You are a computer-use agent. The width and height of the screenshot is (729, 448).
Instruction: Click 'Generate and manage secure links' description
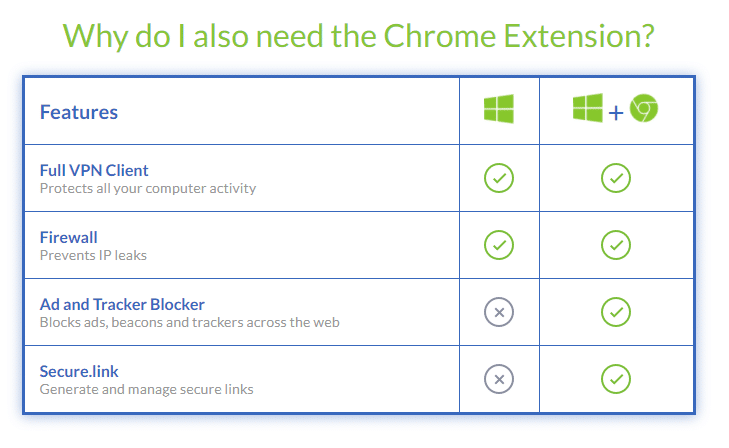pos(146,389)
